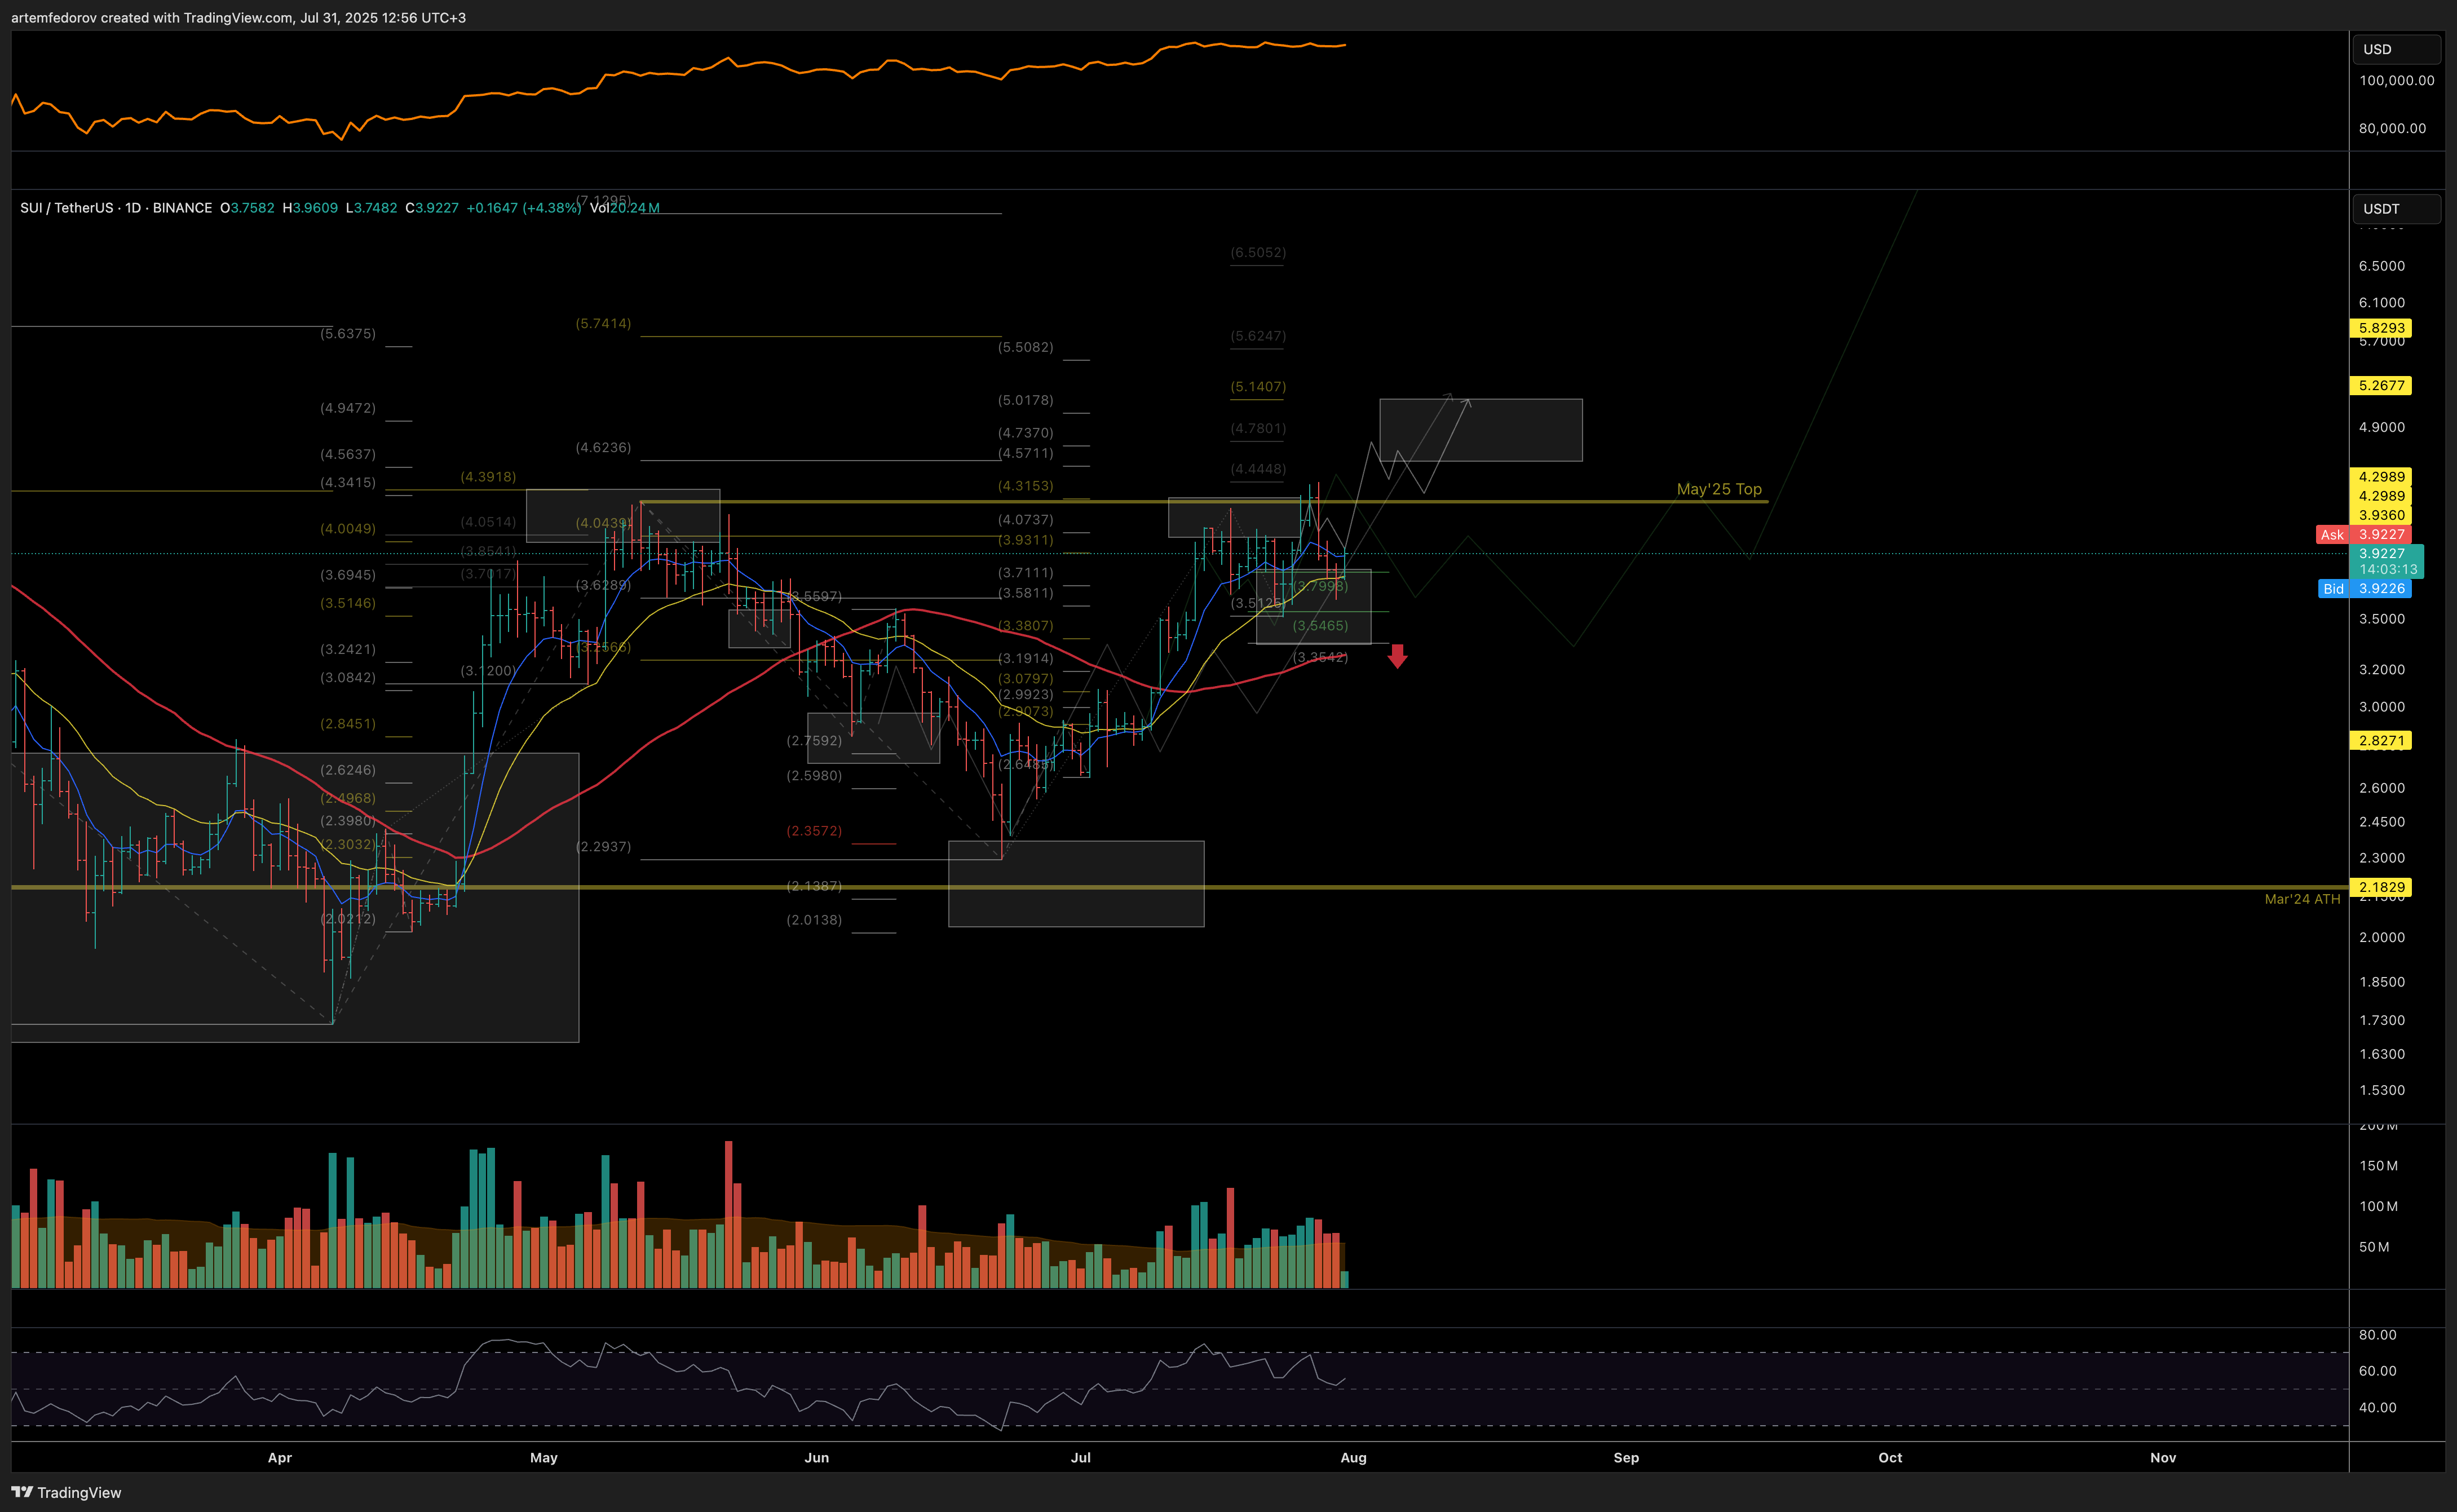The image size is (2457, 1512).
Task: Click 100,000.00 on the top pane scale
Action: click(2397, 81)
